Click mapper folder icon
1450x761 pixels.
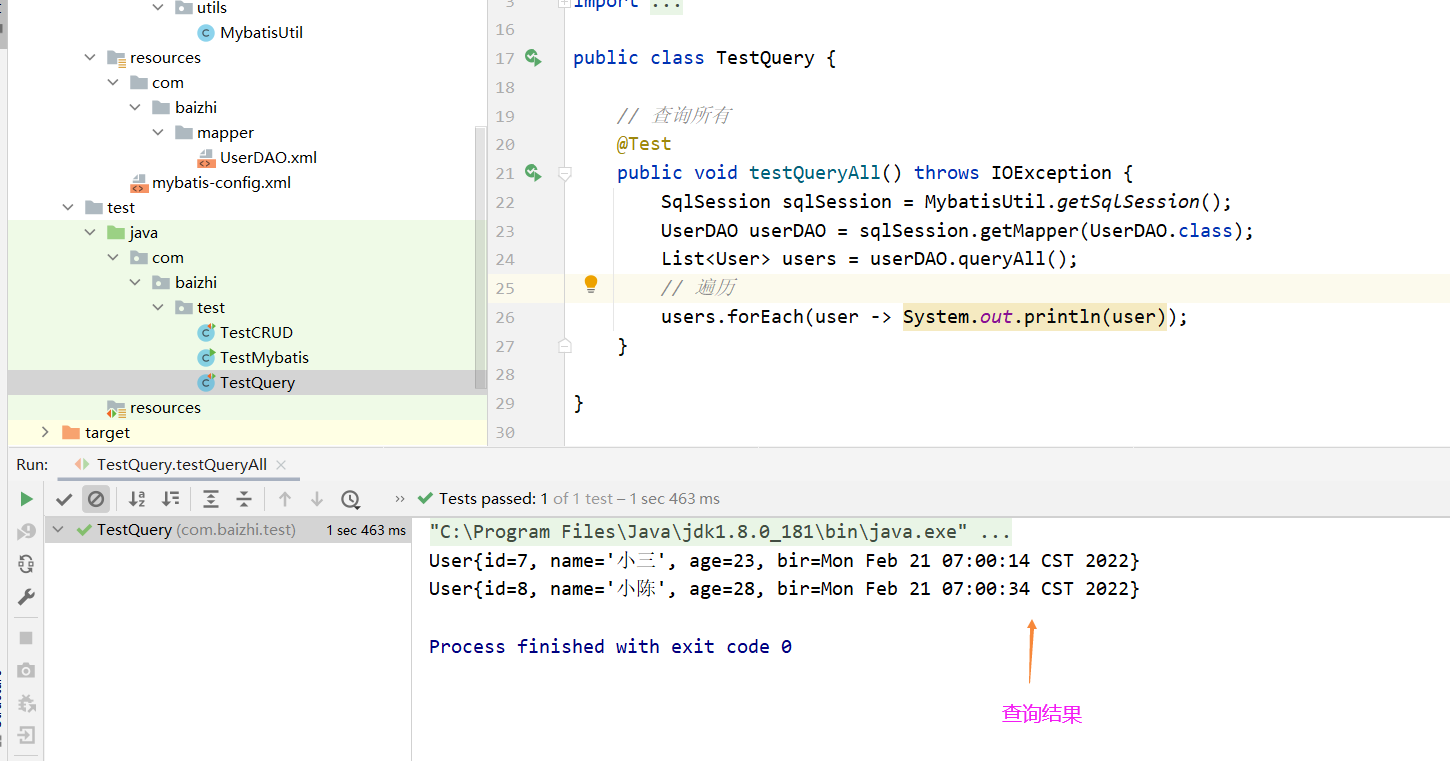(184, 133)
